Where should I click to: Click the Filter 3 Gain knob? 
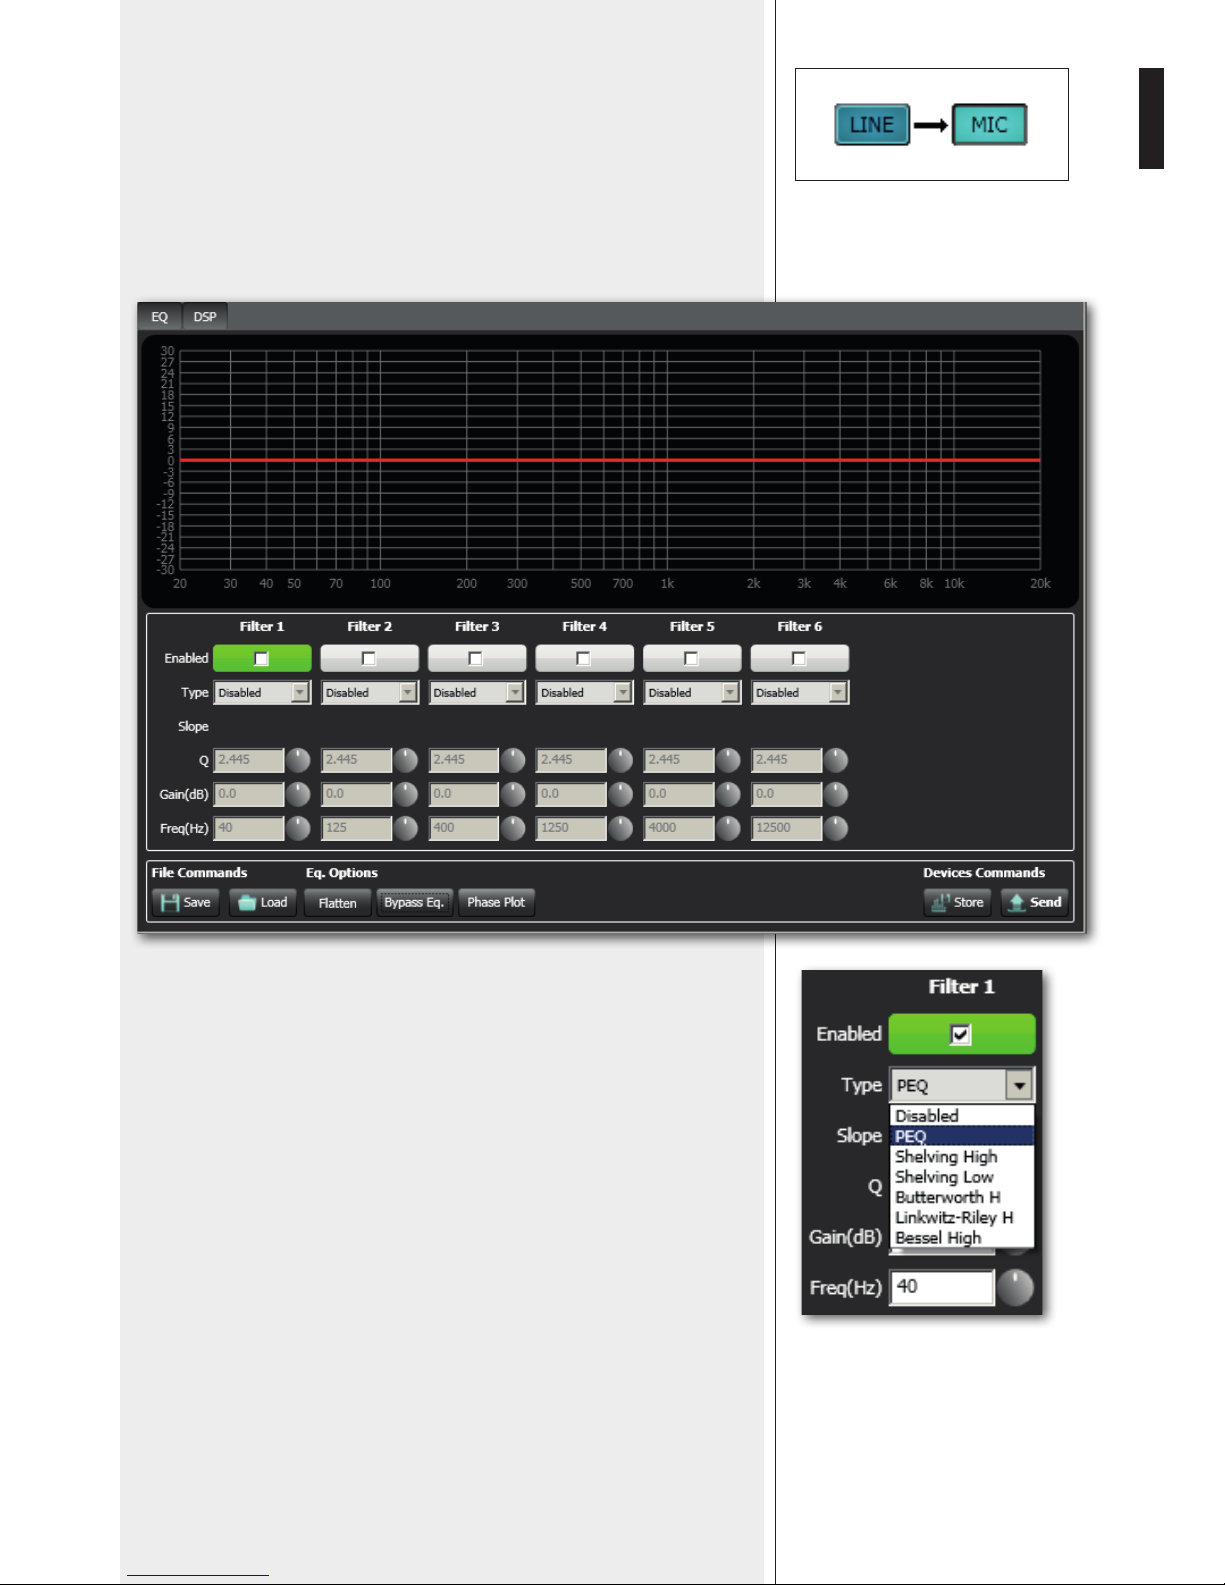click(x=513, y=794)
